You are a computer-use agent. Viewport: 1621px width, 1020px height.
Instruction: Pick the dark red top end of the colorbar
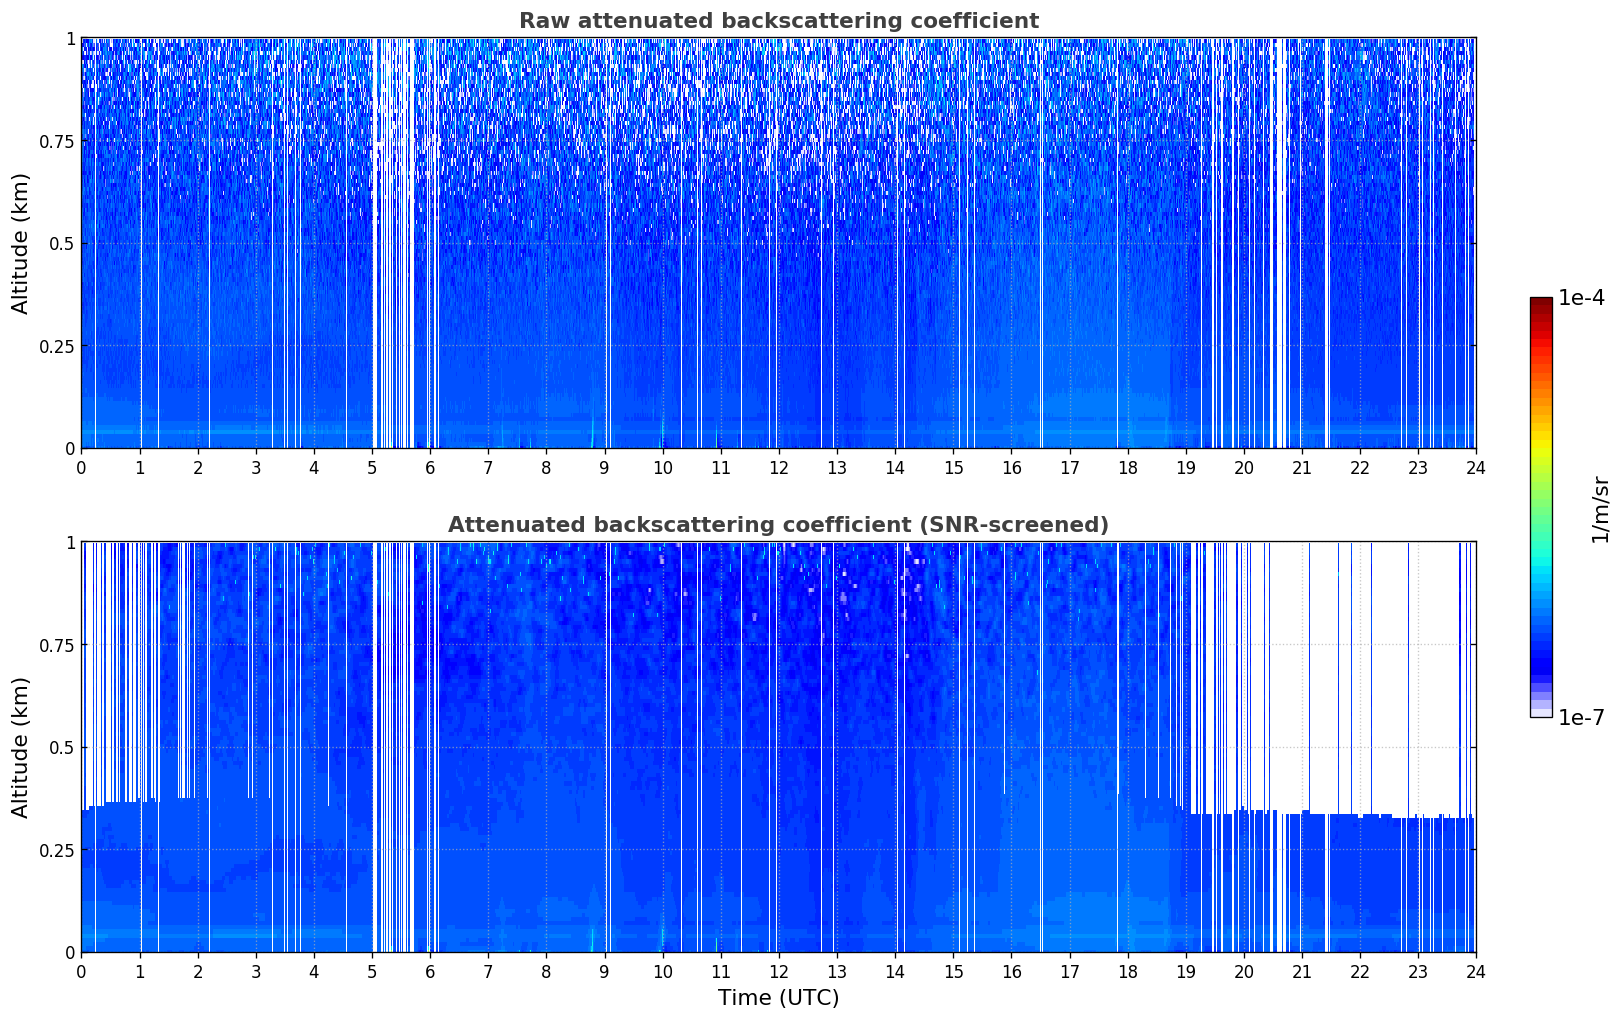click(x=1541, y=302)
